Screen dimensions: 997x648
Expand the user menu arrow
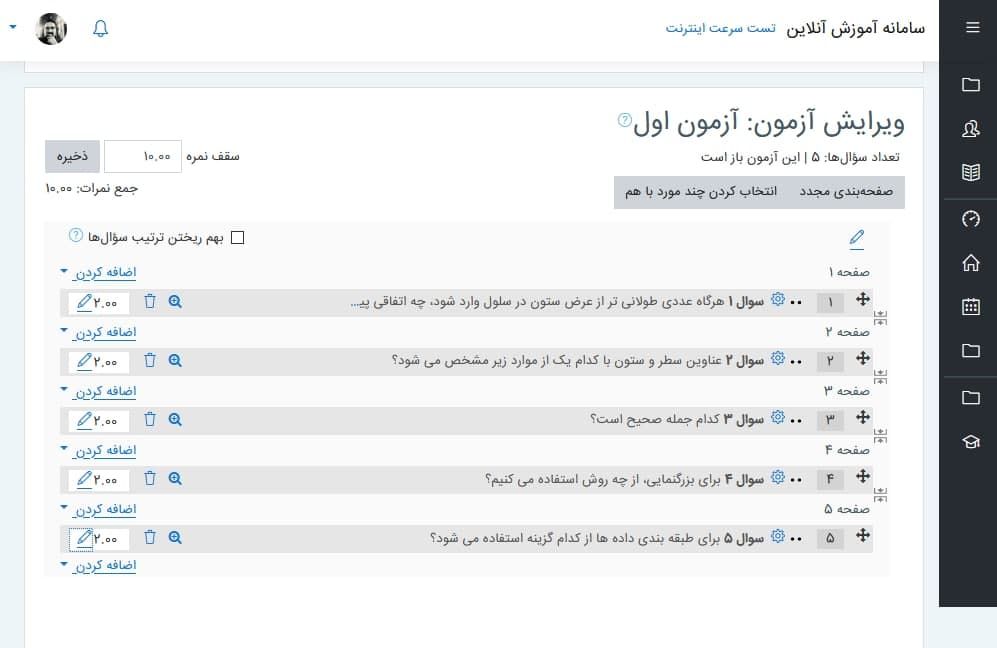(13, 27)
